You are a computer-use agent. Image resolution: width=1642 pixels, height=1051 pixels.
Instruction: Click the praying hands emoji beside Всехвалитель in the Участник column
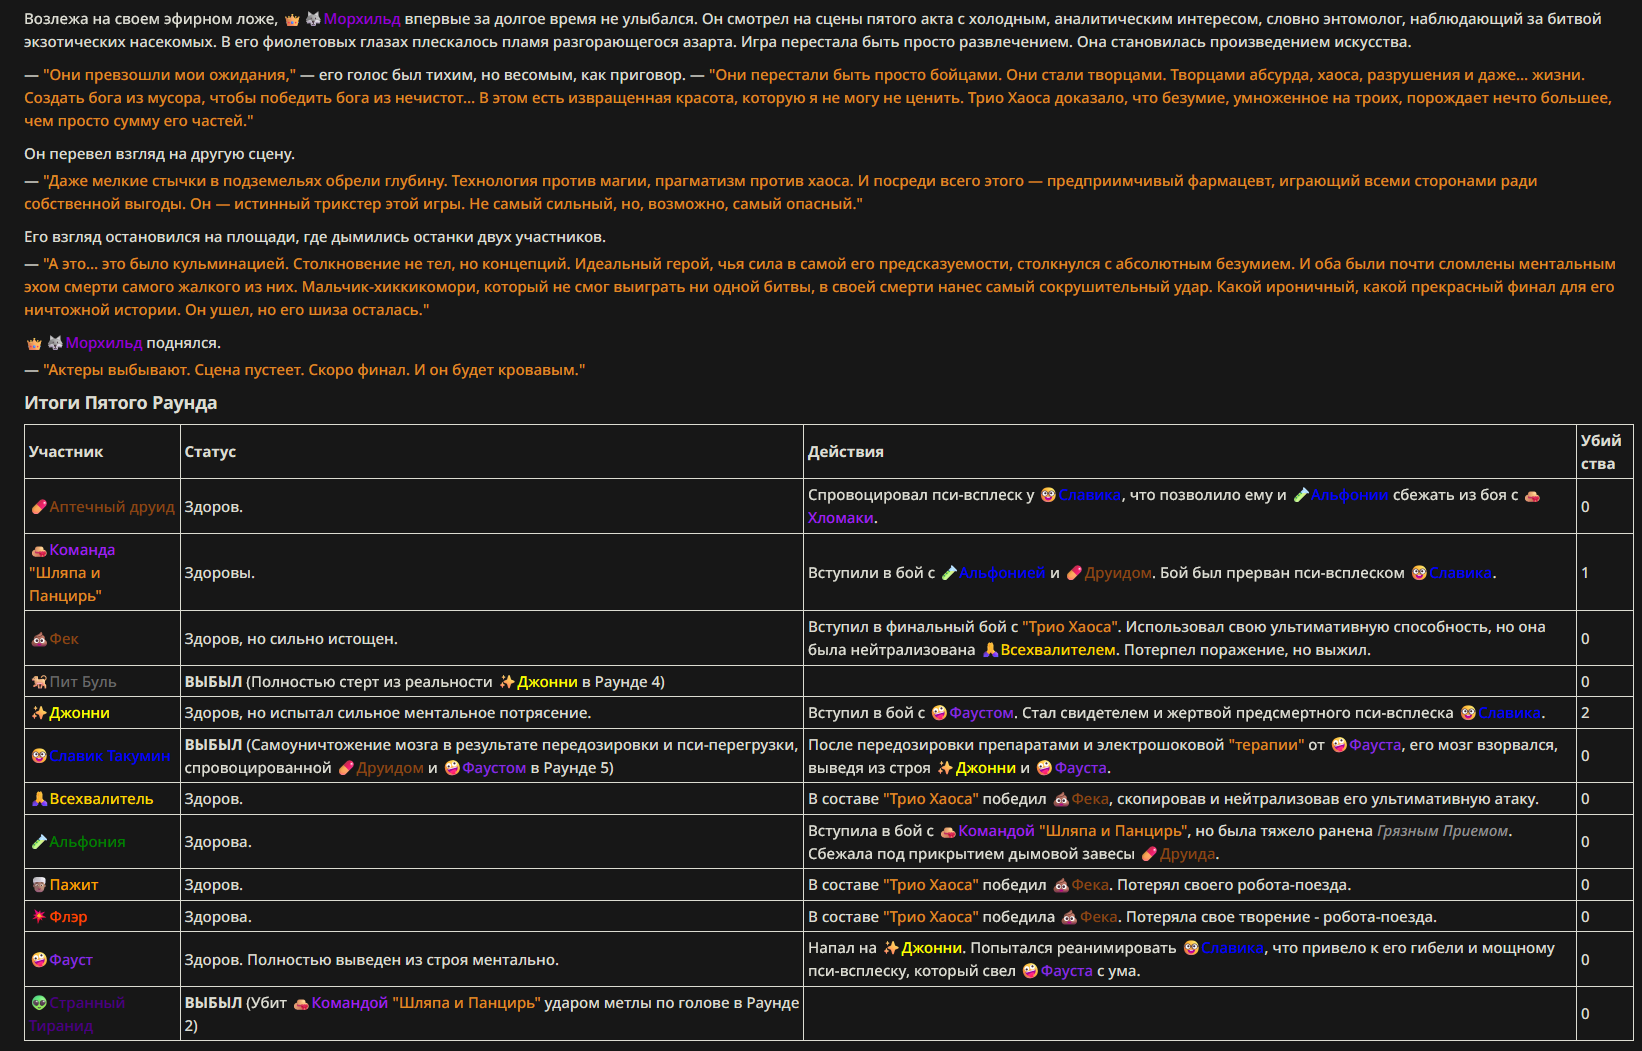(x=39, y=799)
